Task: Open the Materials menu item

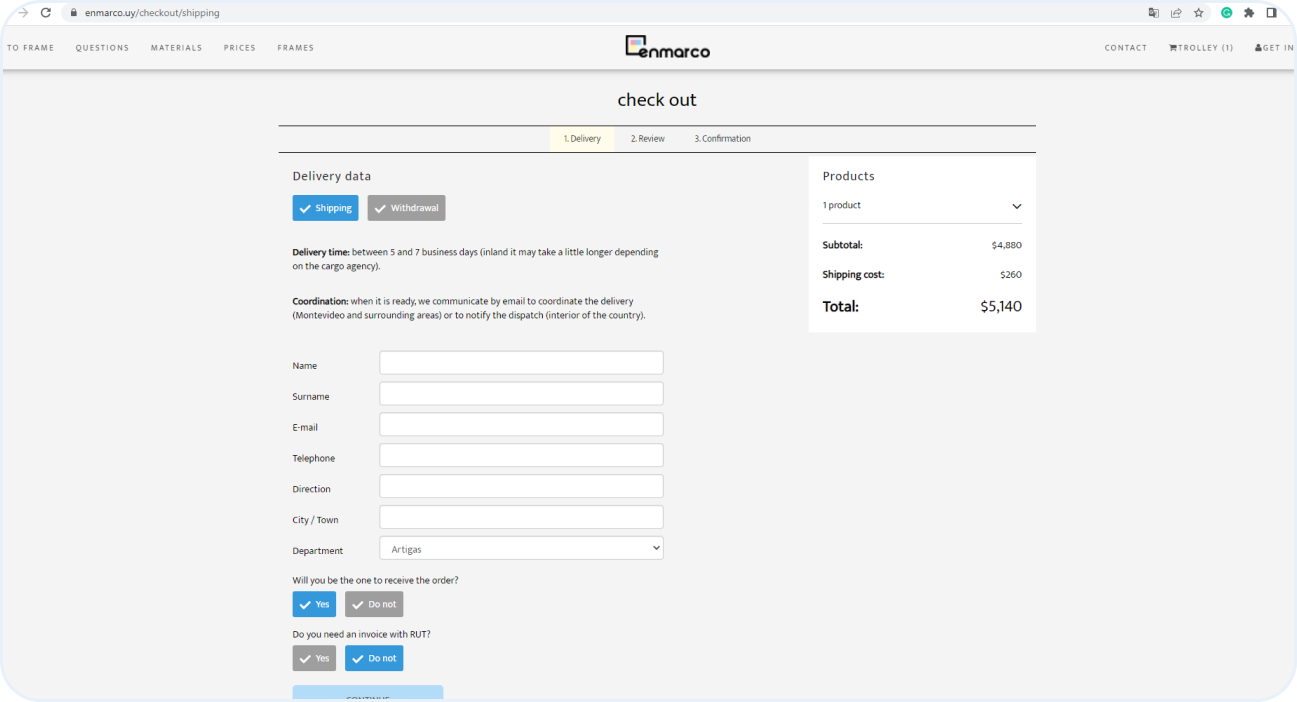Action: tap(176, 48)
